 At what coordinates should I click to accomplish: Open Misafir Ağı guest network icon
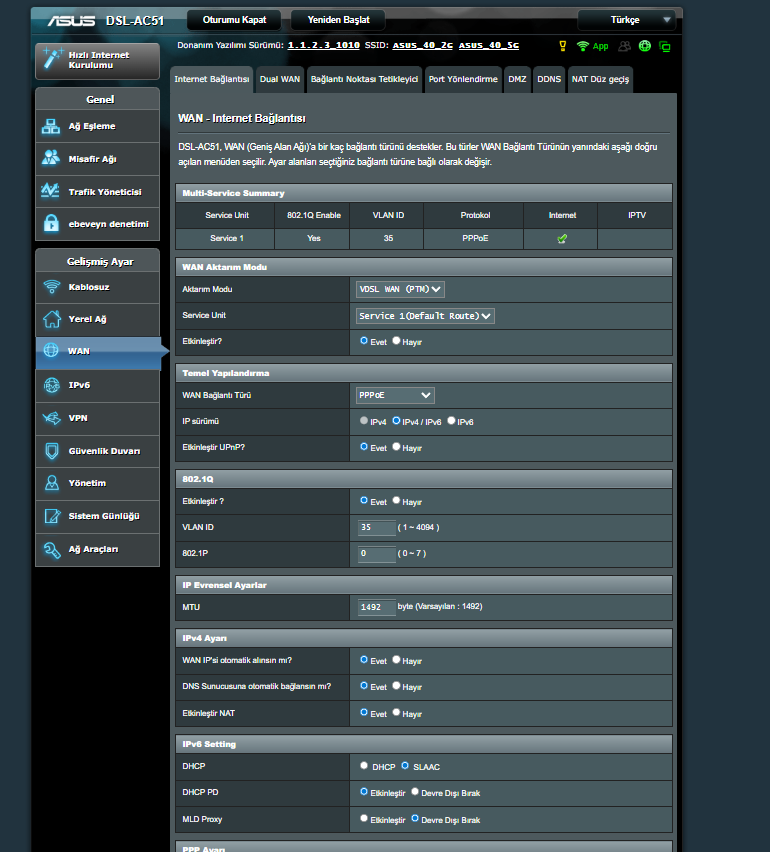coord(51,159)
